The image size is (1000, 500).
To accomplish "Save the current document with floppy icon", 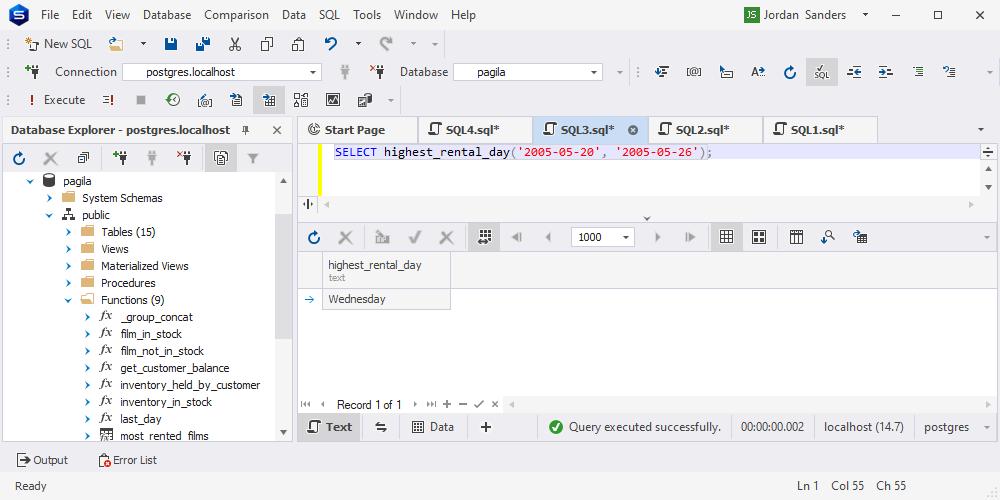I will (170, 44).
